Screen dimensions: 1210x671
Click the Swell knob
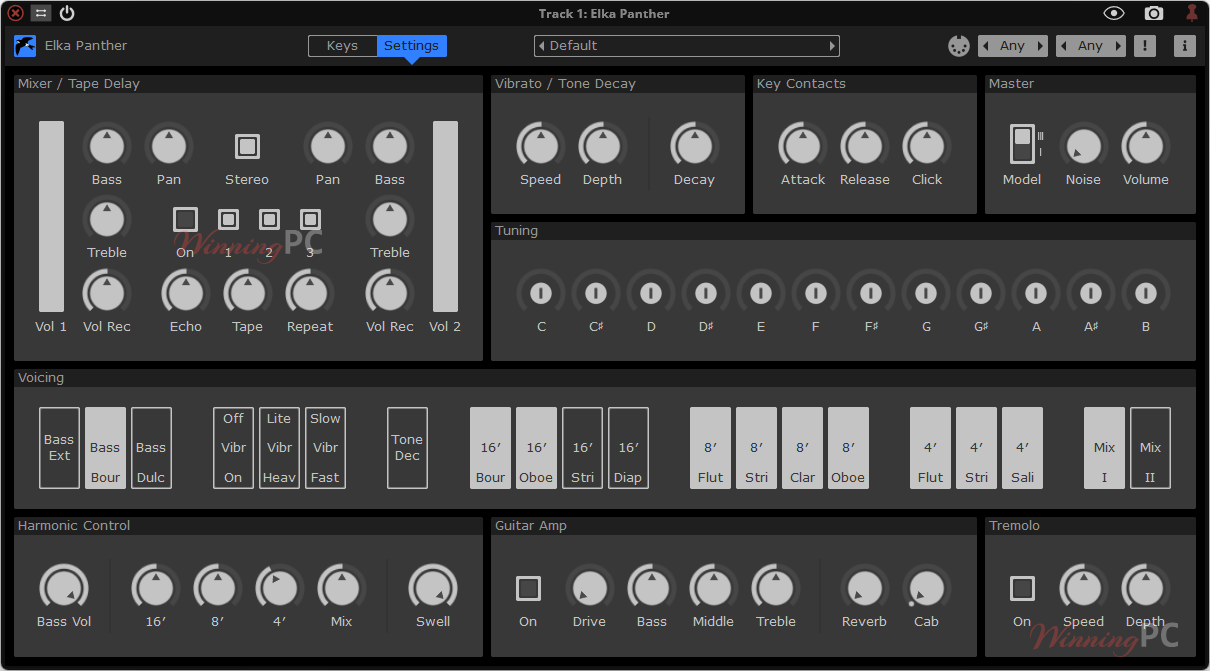433,588
